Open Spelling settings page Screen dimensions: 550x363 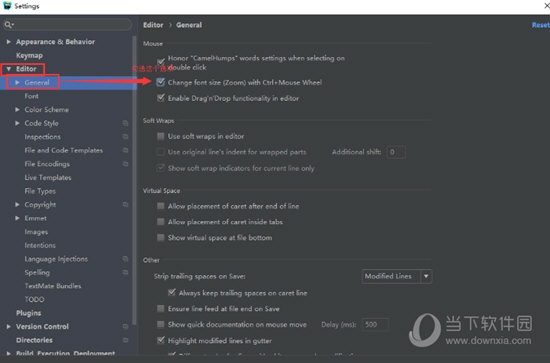pyautogui.click(x=37, y=273)
